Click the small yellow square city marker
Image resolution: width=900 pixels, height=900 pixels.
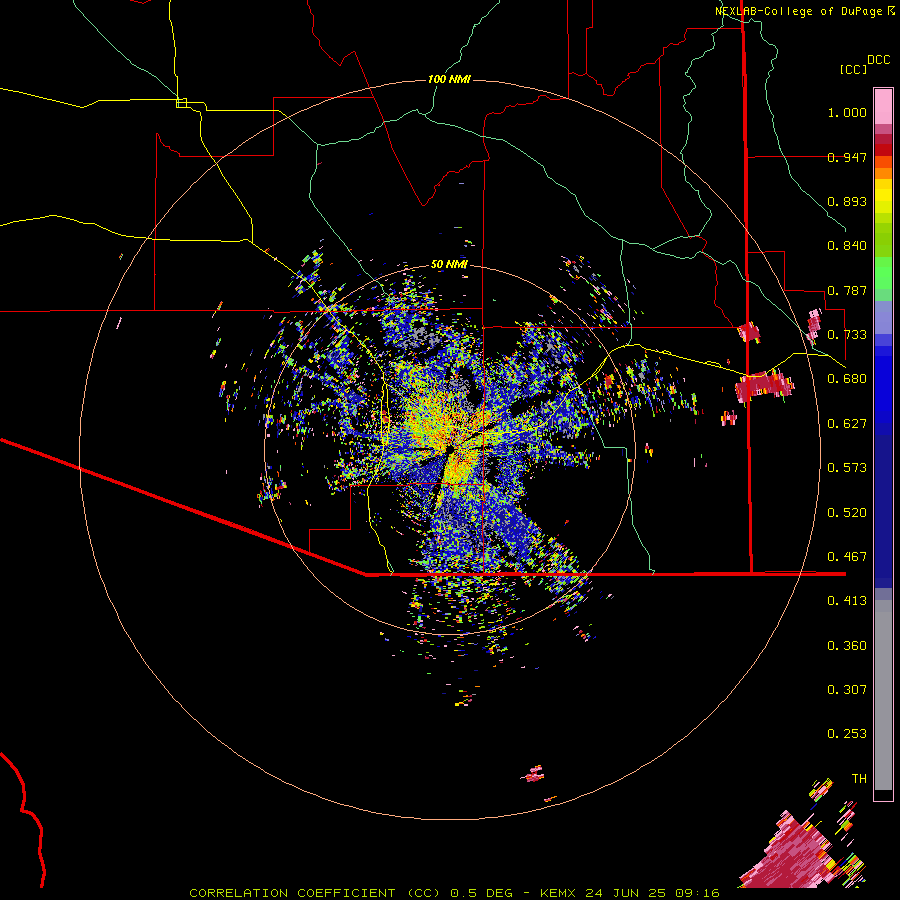(x=181, y=103)
